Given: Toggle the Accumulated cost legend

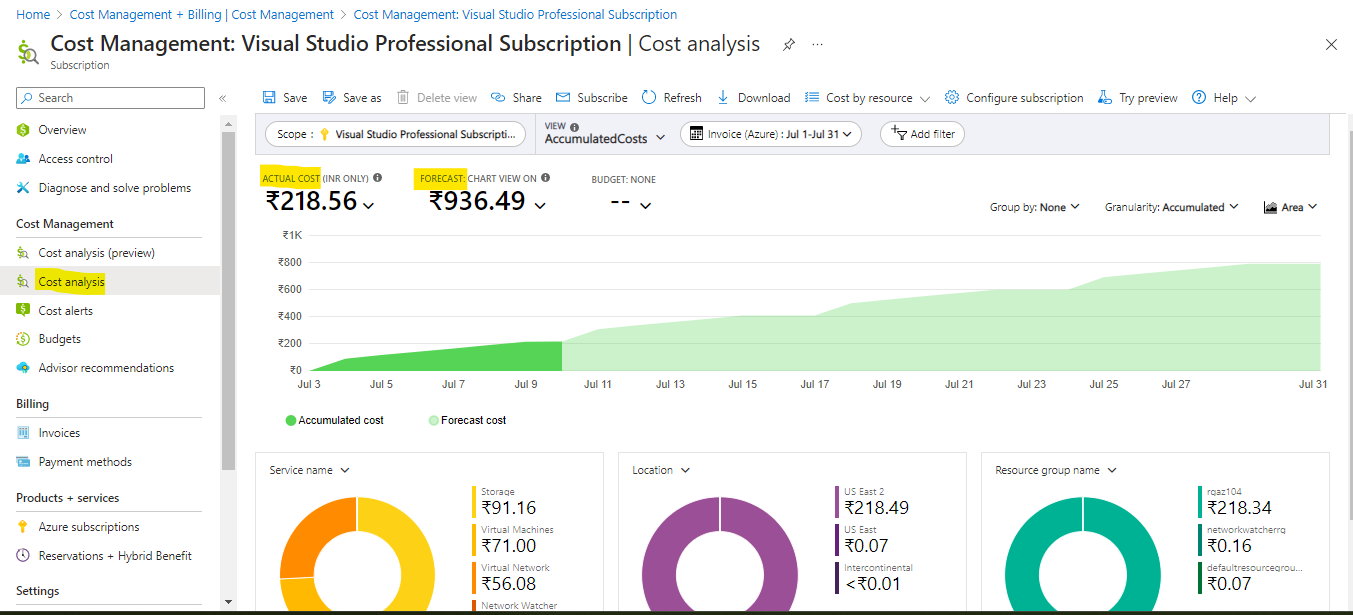Looking at the screenshot, I should click(334, 420).
